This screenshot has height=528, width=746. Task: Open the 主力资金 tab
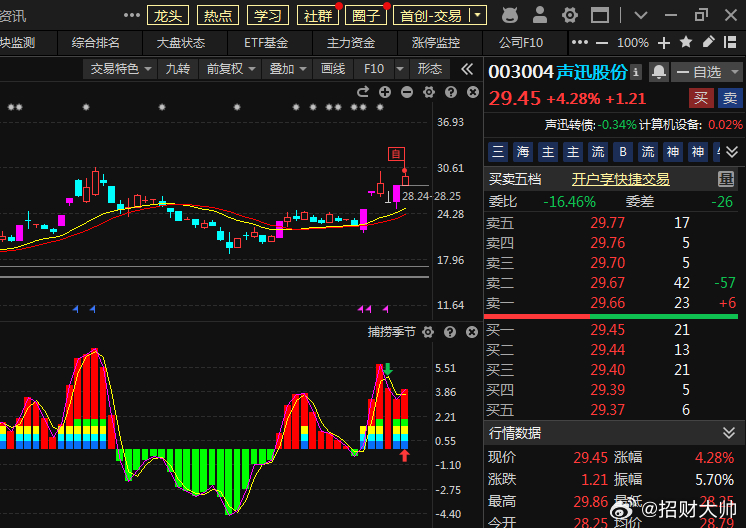pos(350,43)
